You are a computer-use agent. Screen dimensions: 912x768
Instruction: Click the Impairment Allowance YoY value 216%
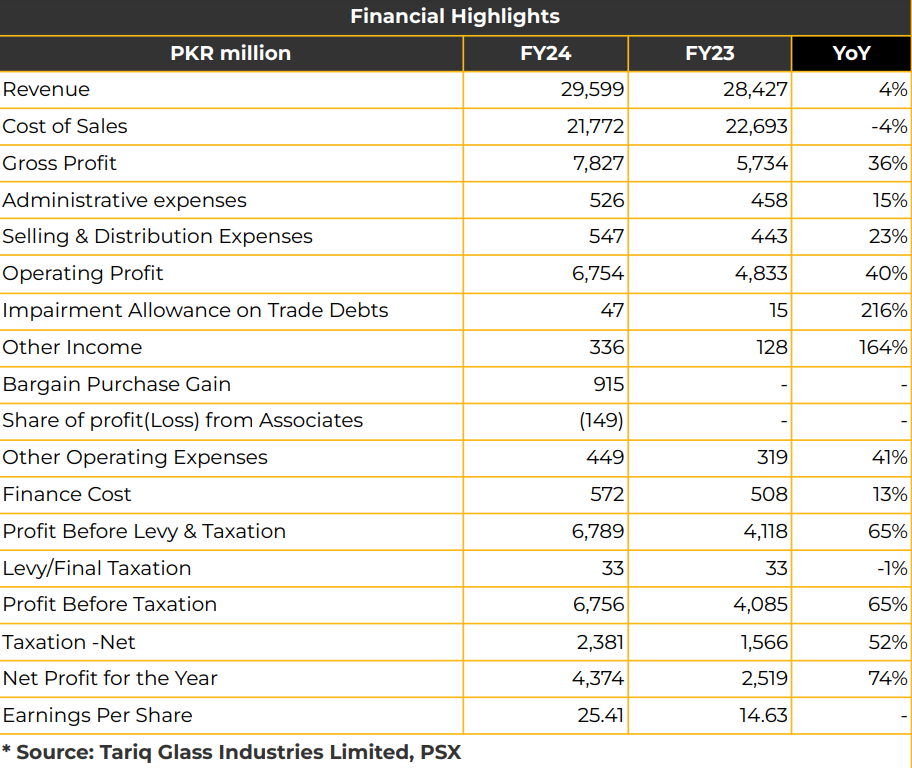(x=884, y=311)
